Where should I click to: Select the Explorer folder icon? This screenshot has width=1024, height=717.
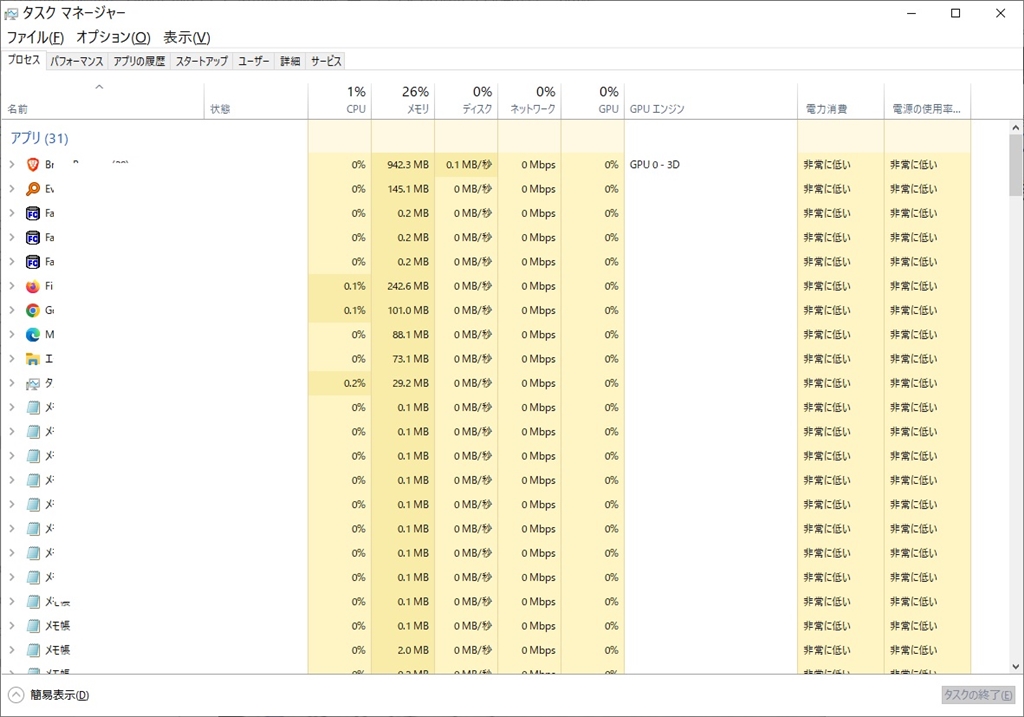pos(33,358)
